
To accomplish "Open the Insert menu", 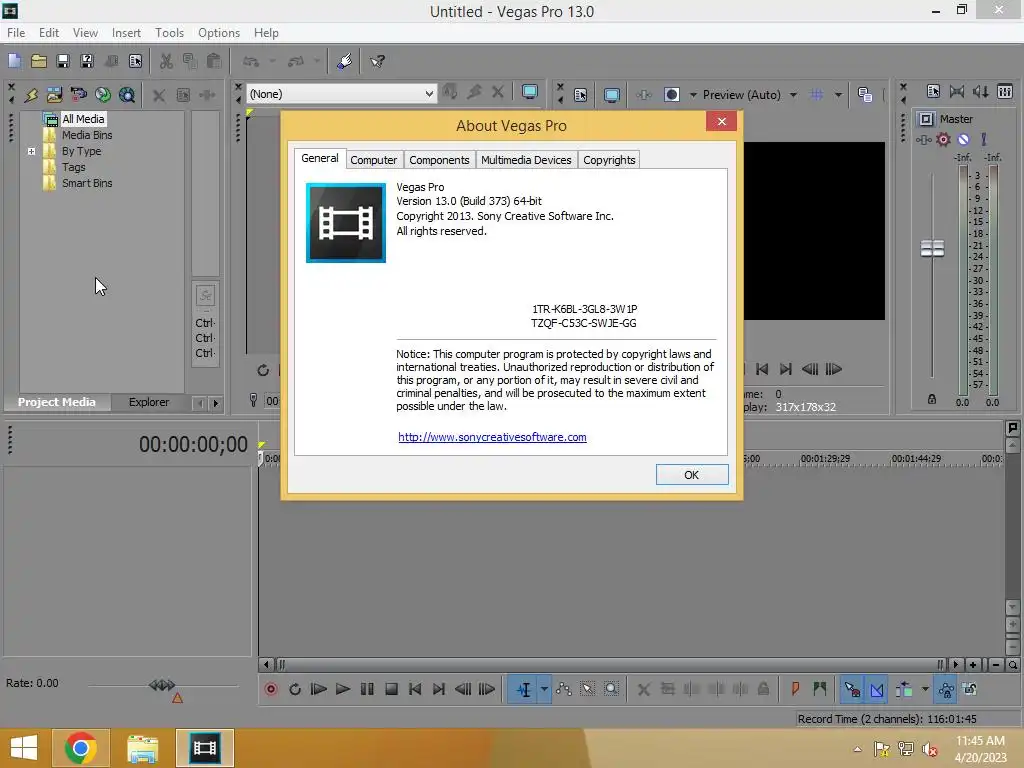I will [x=126, y=33].
